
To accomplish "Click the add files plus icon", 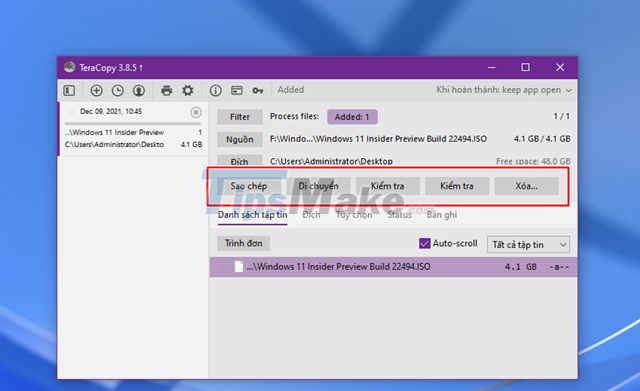I will (96, 90).
